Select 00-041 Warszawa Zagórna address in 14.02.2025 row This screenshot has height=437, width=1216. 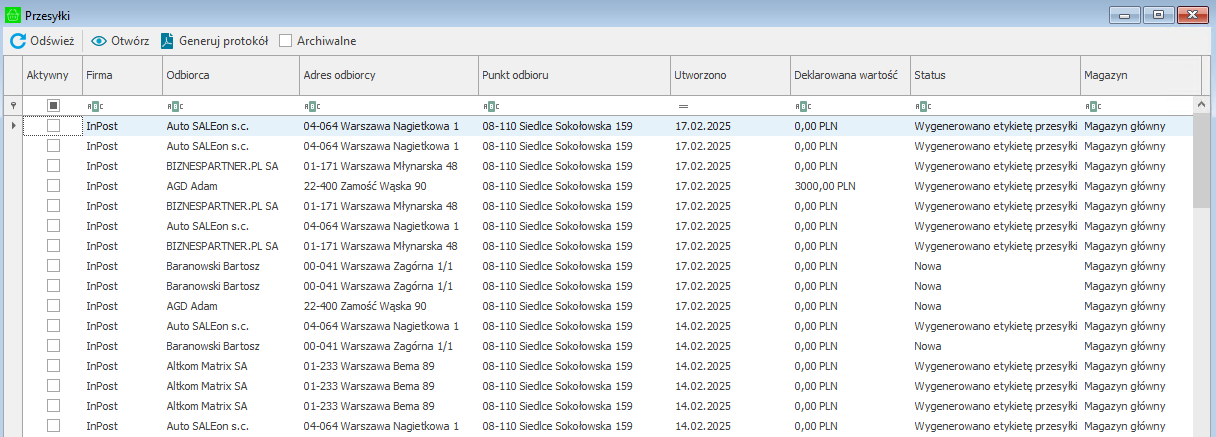(389, 345)
